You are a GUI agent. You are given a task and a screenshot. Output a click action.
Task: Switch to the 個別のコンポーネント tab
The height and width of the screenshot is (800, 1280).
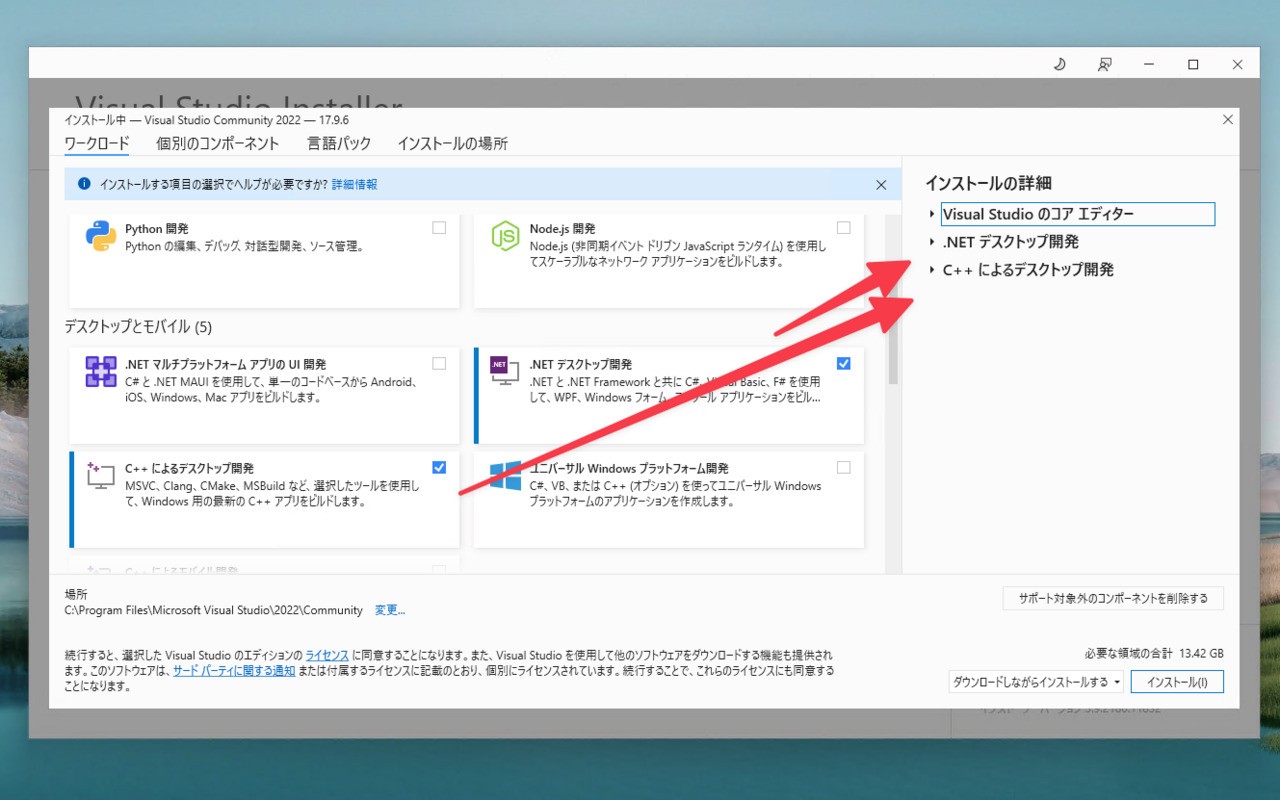(219, 144)
